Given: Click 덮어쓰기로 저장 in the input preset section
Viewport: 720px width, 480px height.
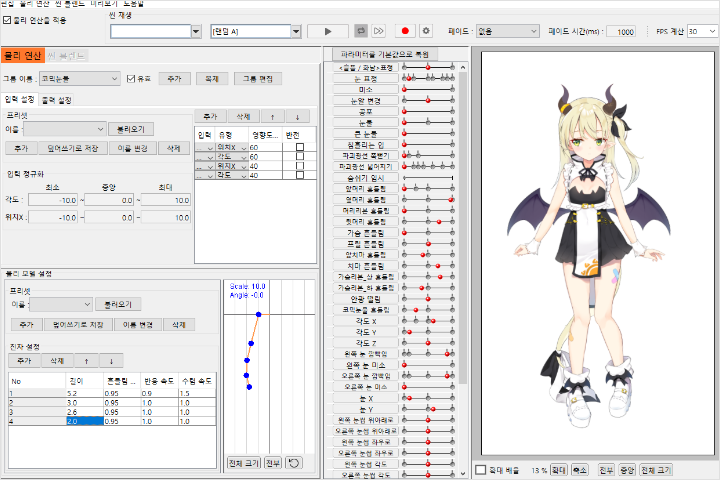Looking at the screenshot, I should point(73,148).
